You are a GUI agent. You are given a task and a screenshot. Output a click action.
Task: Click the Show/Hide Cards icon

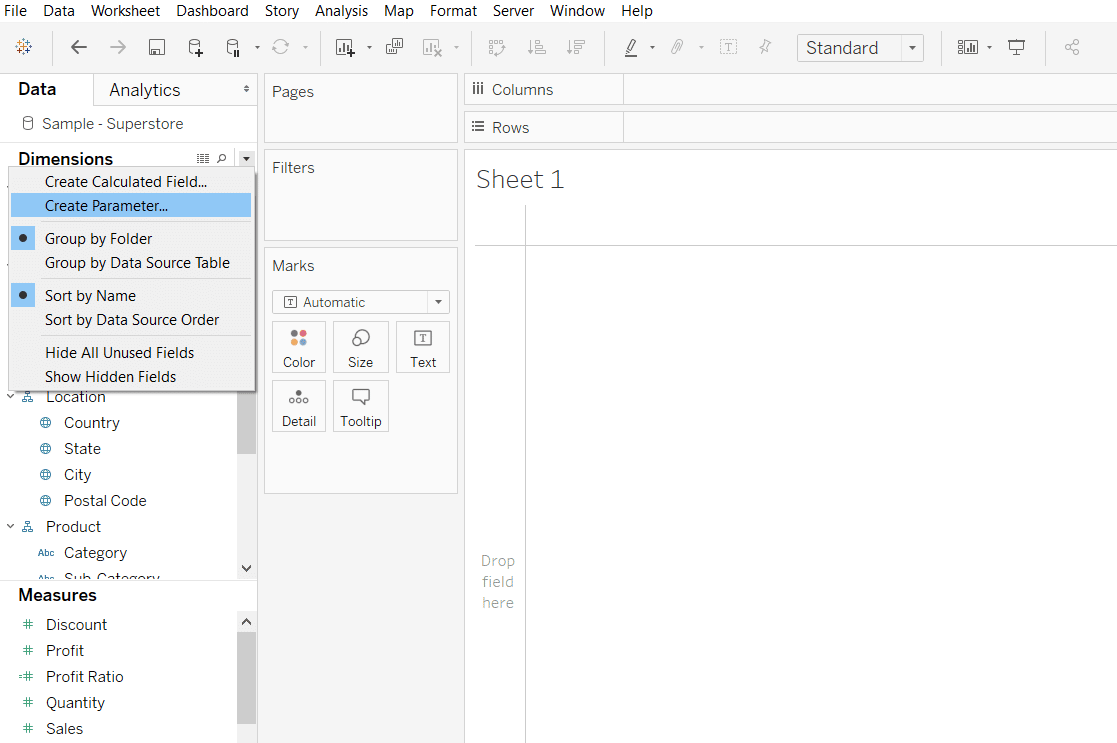[967, 47]
